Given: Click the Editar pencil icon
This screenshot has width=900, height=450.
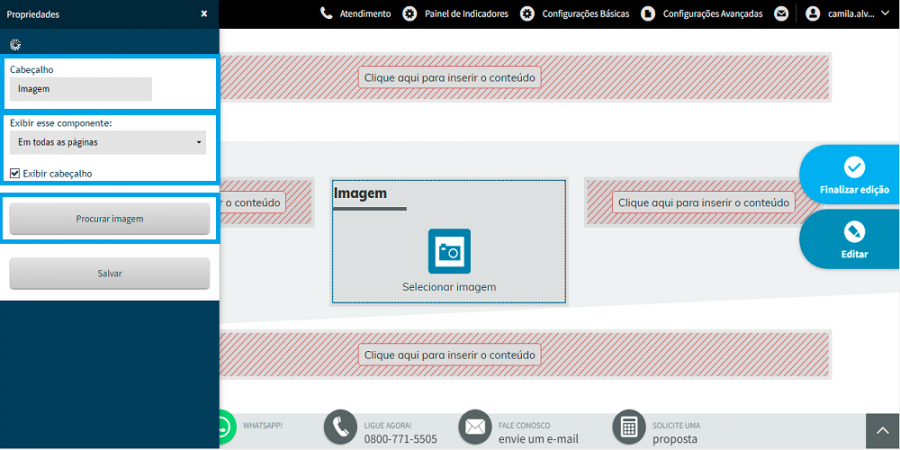Looking at the screenshot, I should pos(854,232).
